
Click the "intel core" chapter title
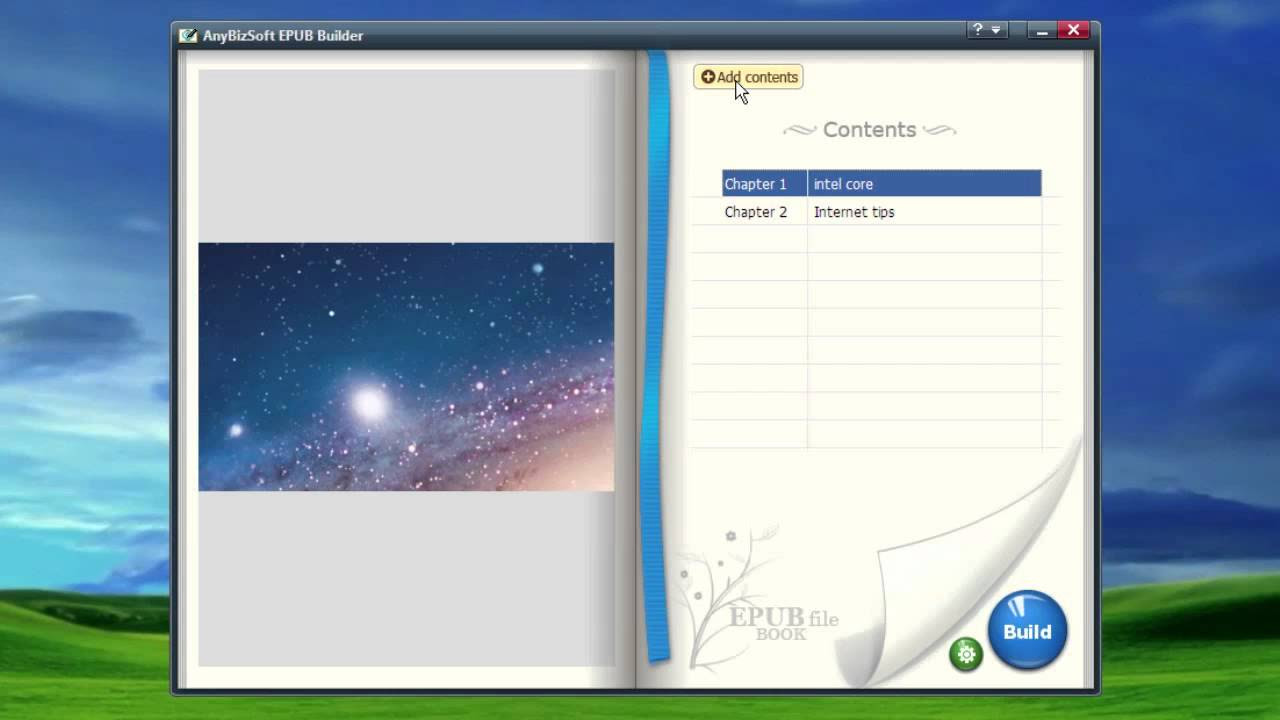(843, 184)
